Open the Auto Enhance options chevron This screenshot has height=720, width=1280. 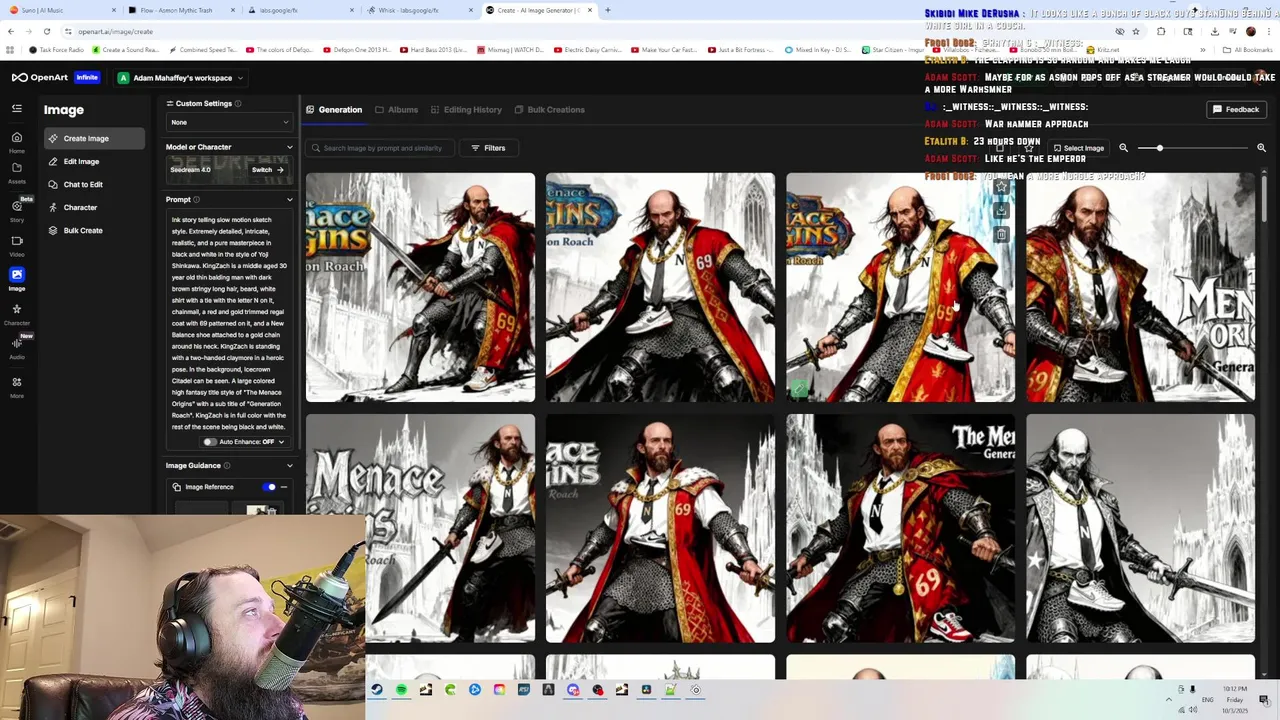[281, 442]
